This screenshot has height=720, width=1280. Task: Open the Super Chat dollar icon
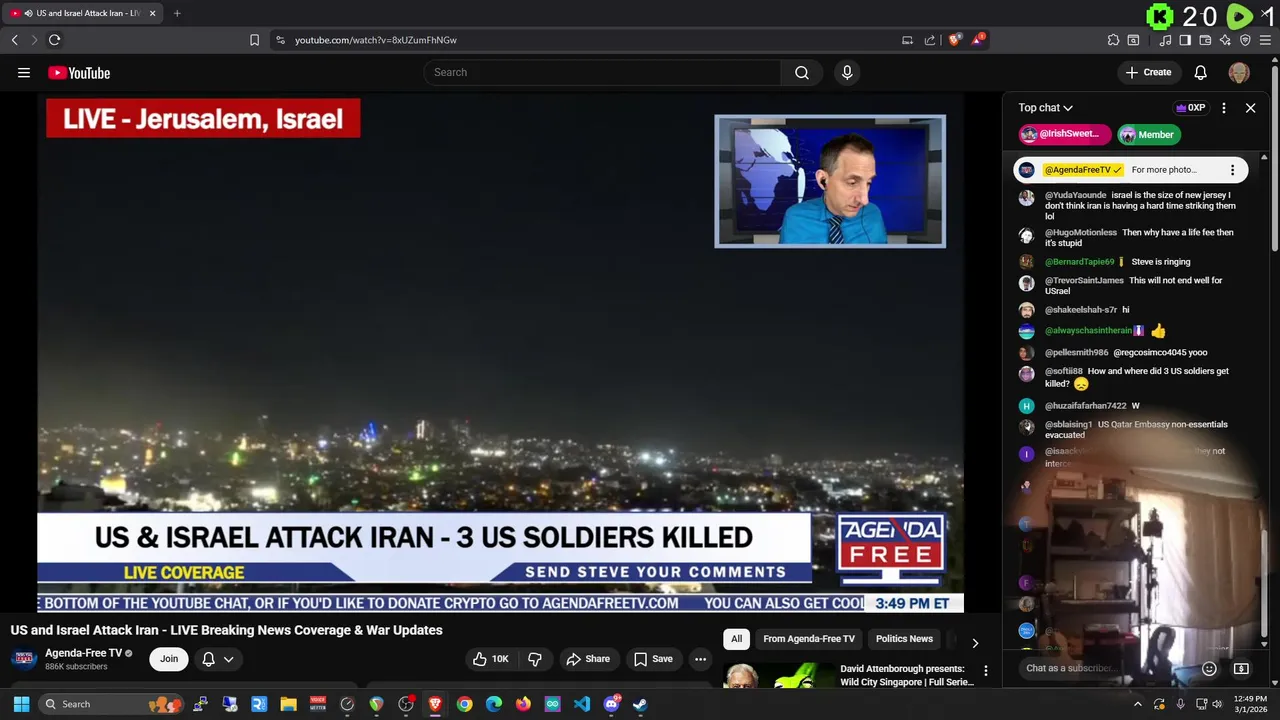point(1241,668)
